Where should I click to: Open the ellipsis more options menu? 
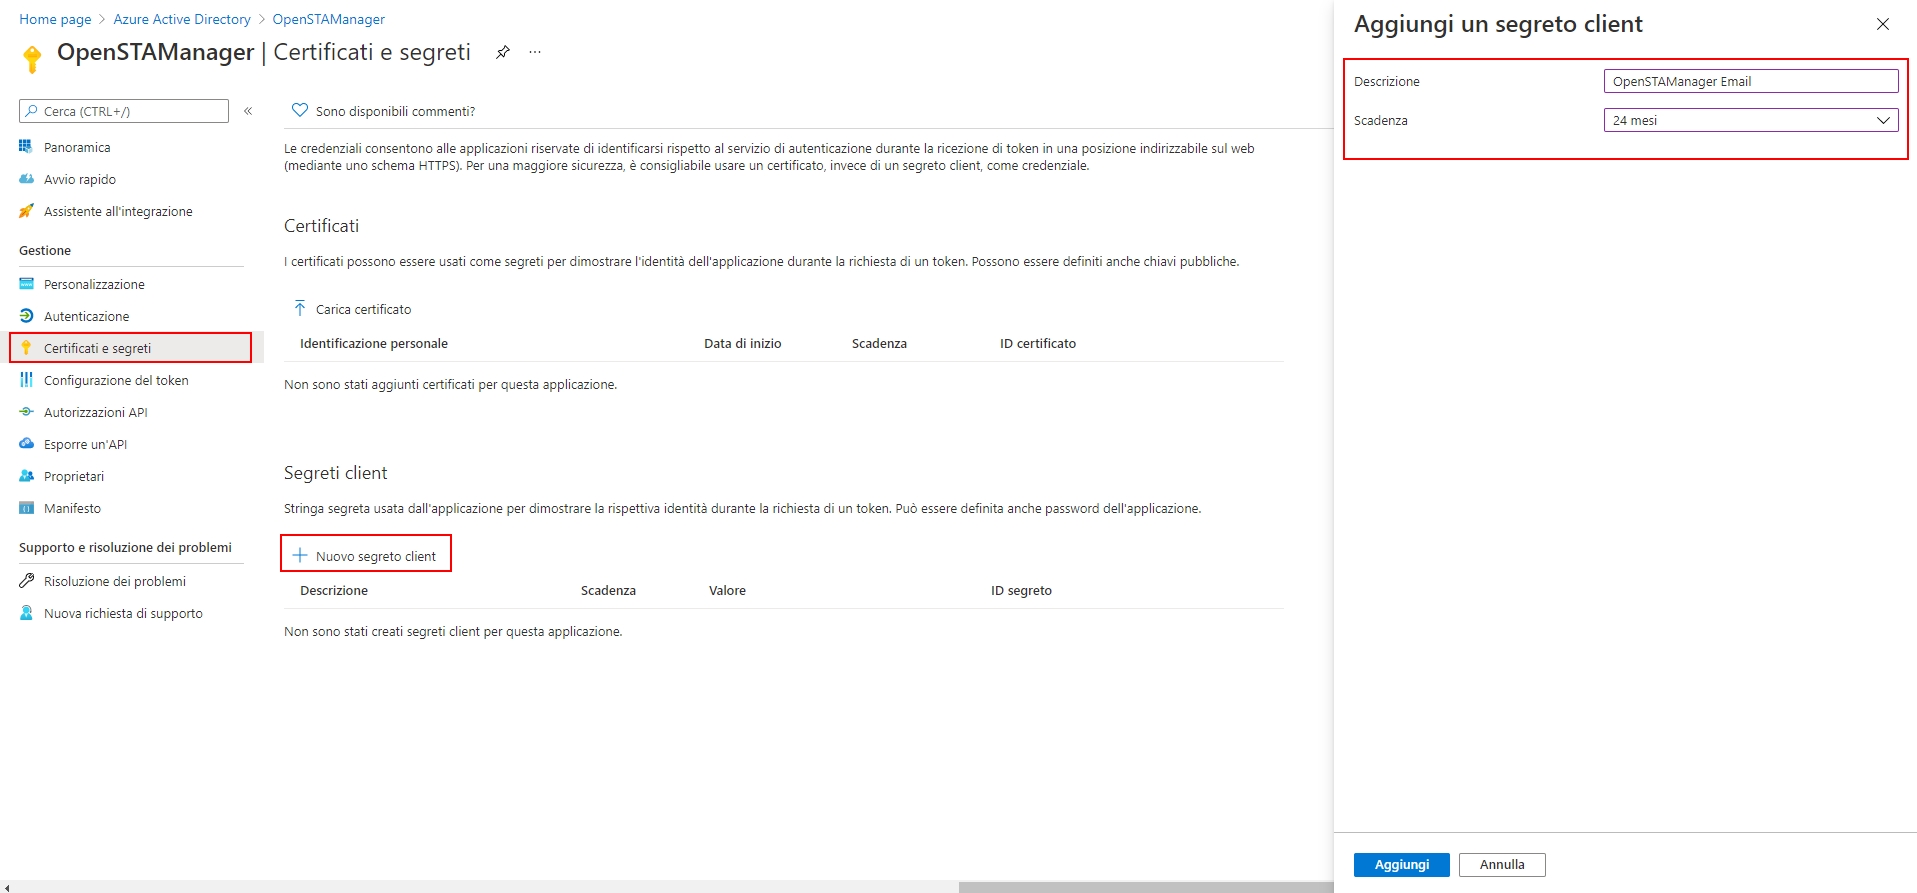(535, 52)
